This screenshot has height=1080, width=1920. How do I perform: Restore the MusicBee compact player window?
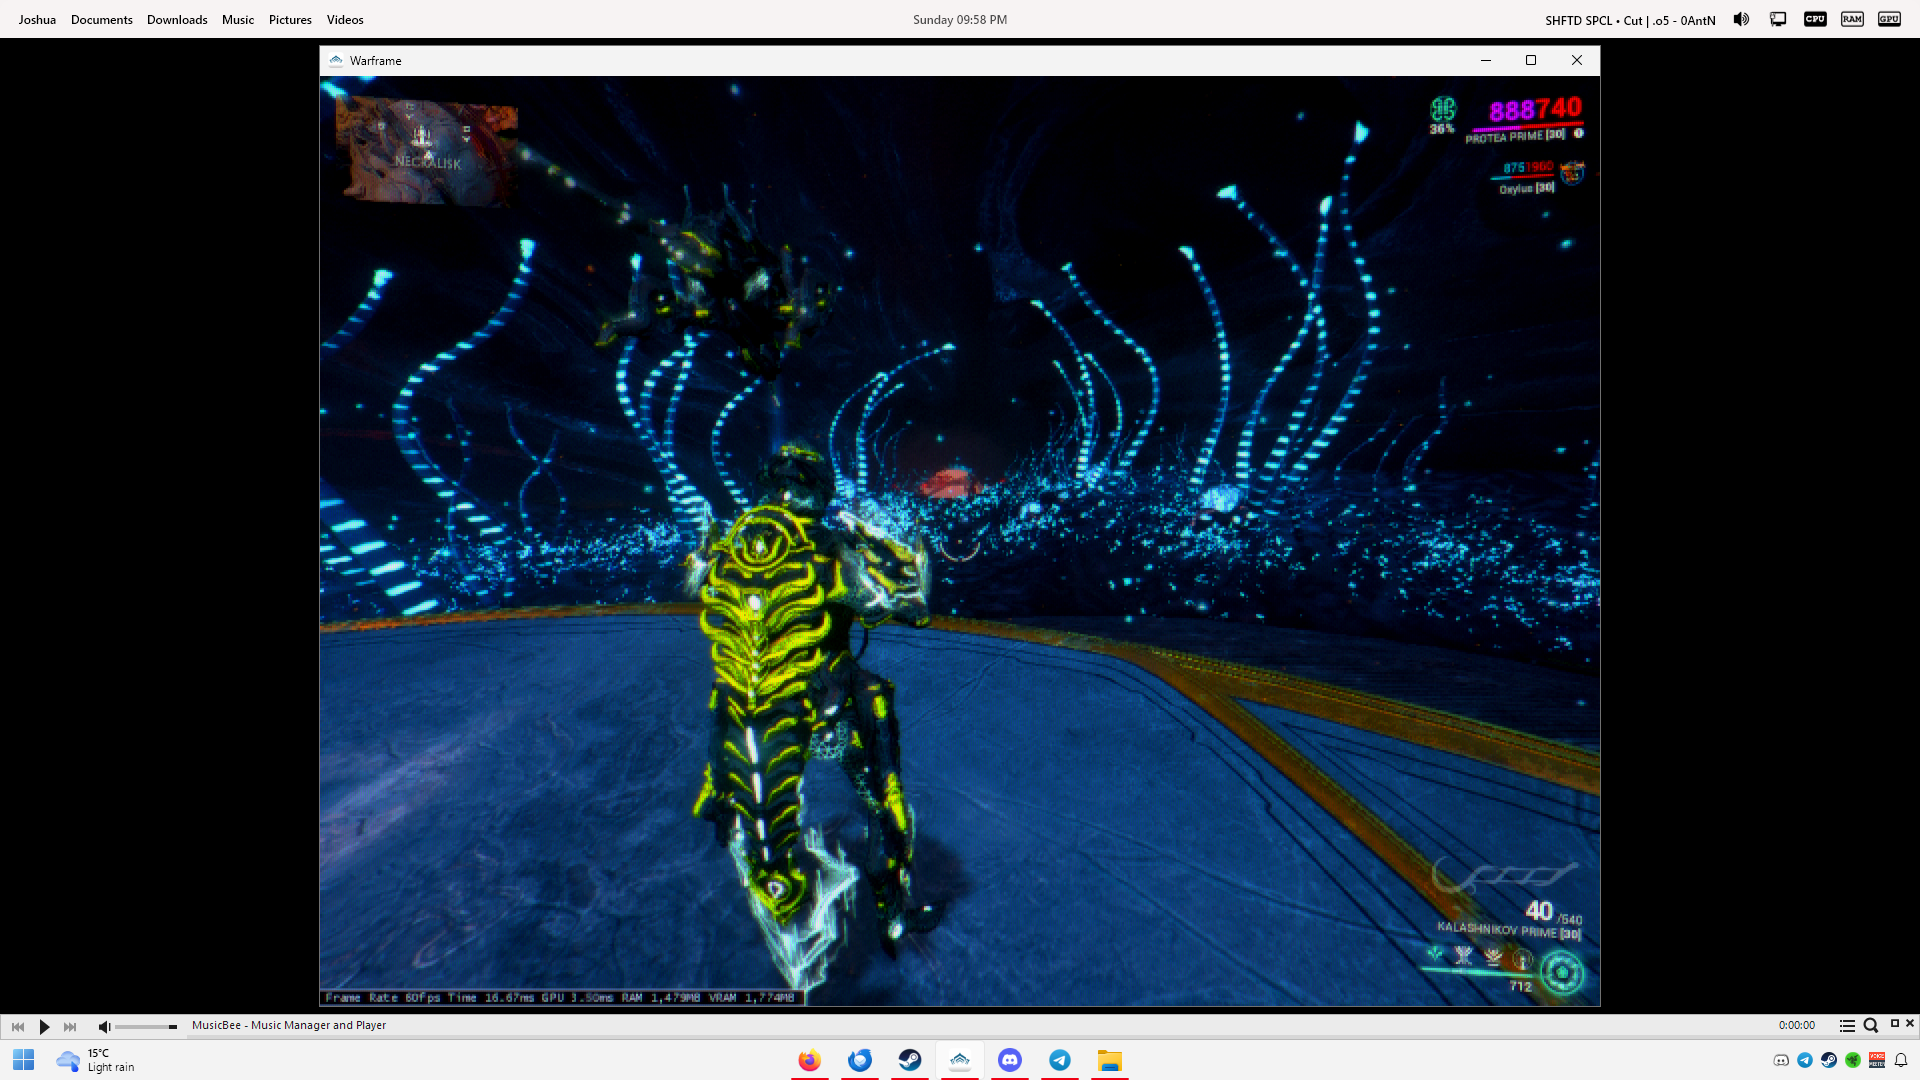click(x=1894, y=1023)
